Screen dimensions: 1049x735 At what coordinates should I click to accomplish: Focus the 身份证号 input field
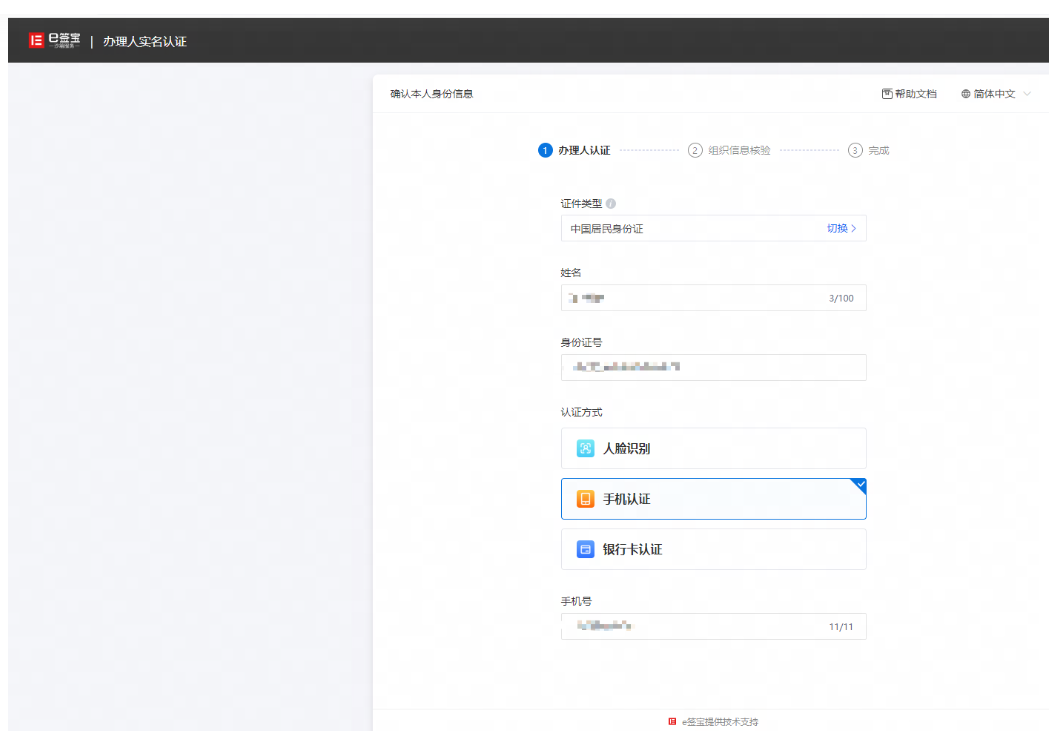pos(714,367)
